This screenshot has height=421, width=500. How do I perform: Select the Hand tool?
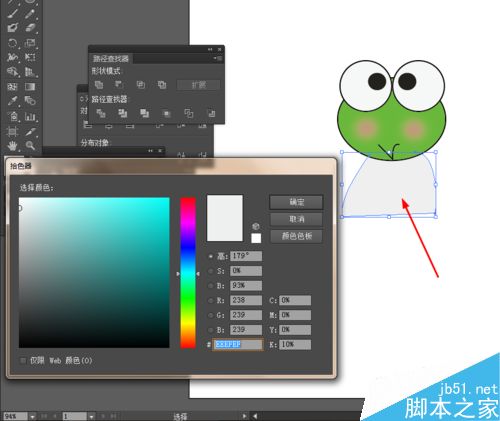point(13,146)
